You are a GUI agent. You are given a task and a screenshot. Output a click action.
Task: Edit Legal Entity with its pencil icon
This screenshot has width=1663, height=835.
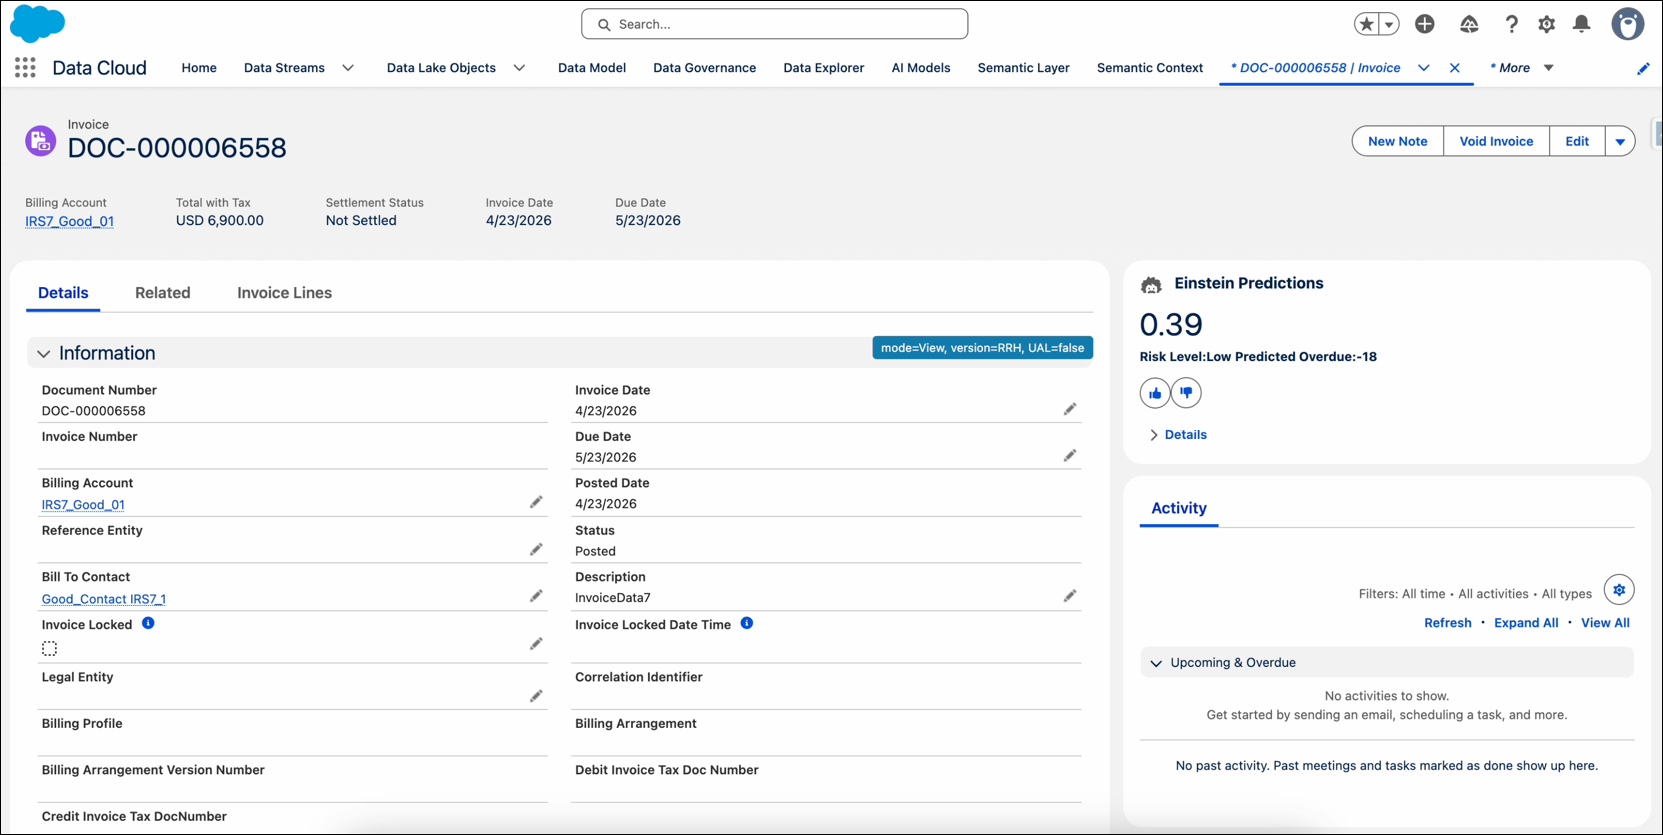[x=536, y=696]
